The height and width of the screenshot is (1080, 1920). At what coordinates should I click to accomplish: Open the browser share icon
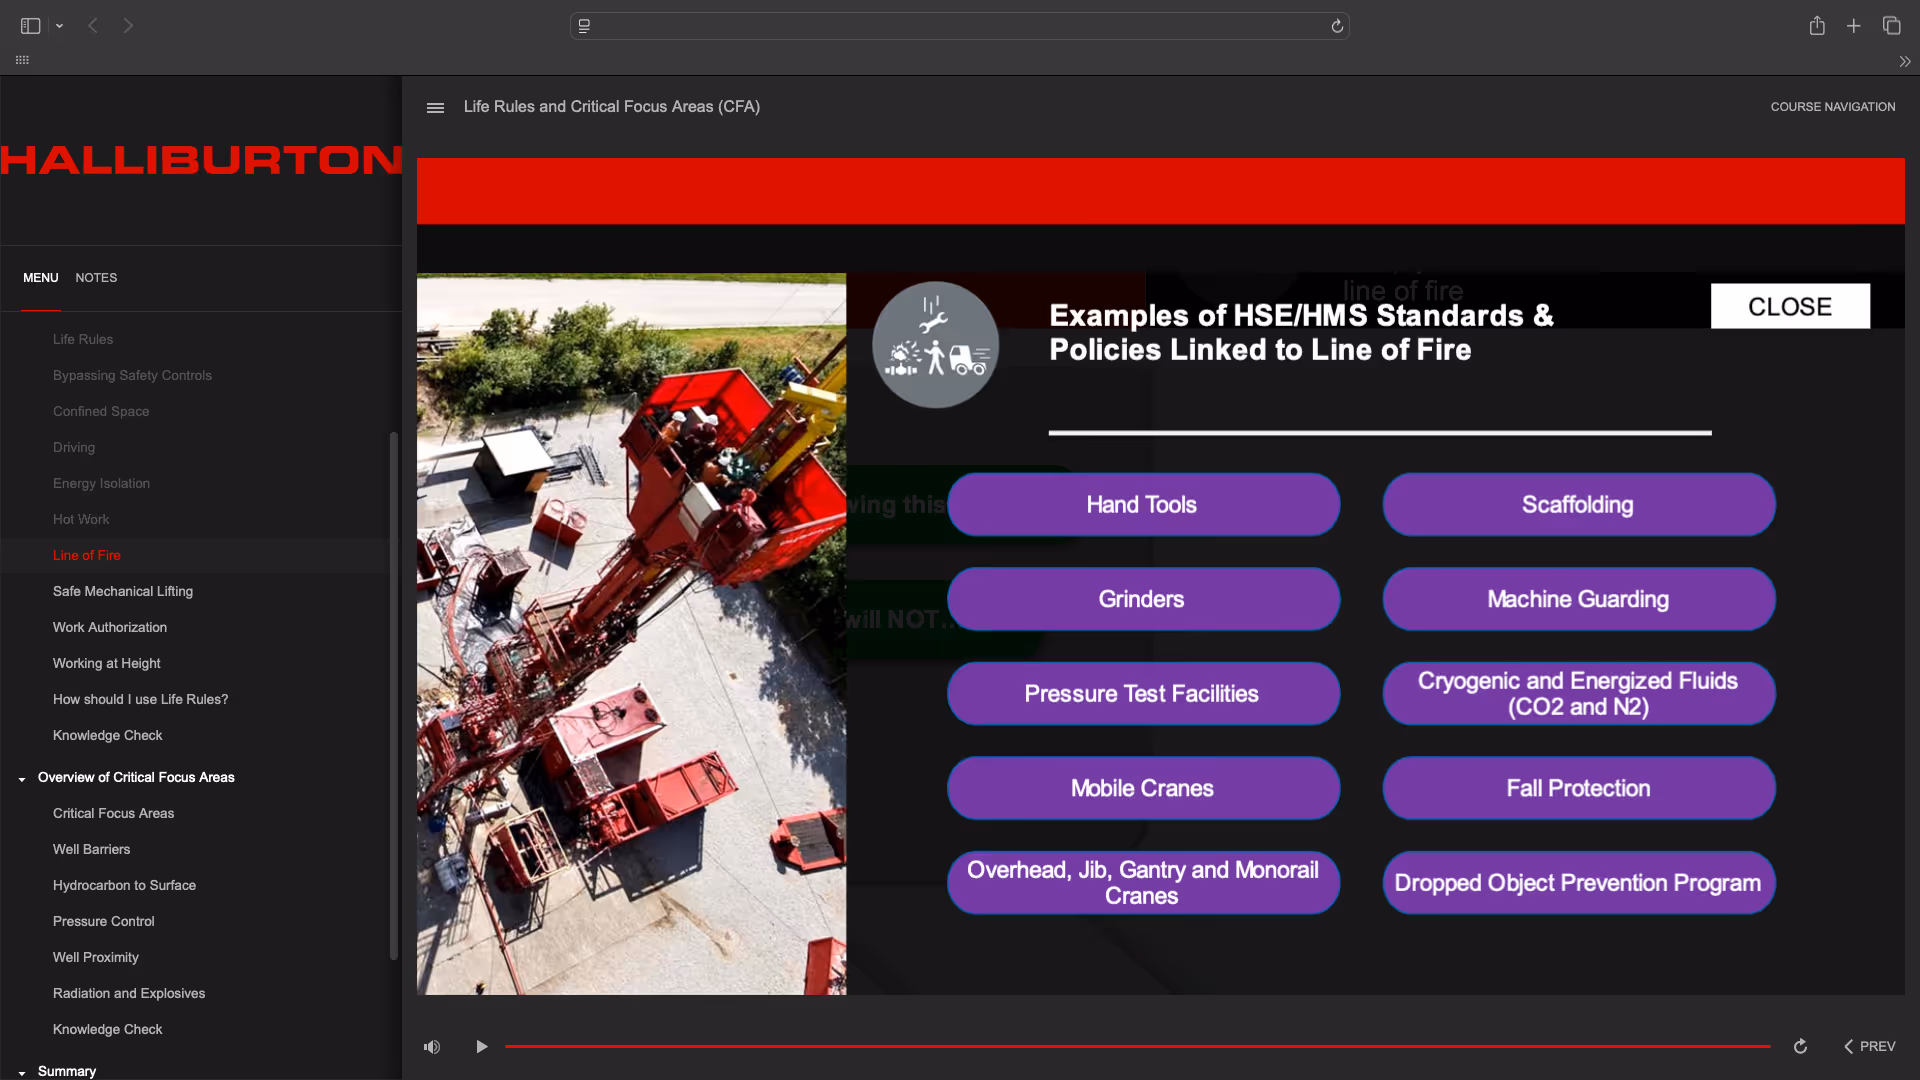[1817, 26]
